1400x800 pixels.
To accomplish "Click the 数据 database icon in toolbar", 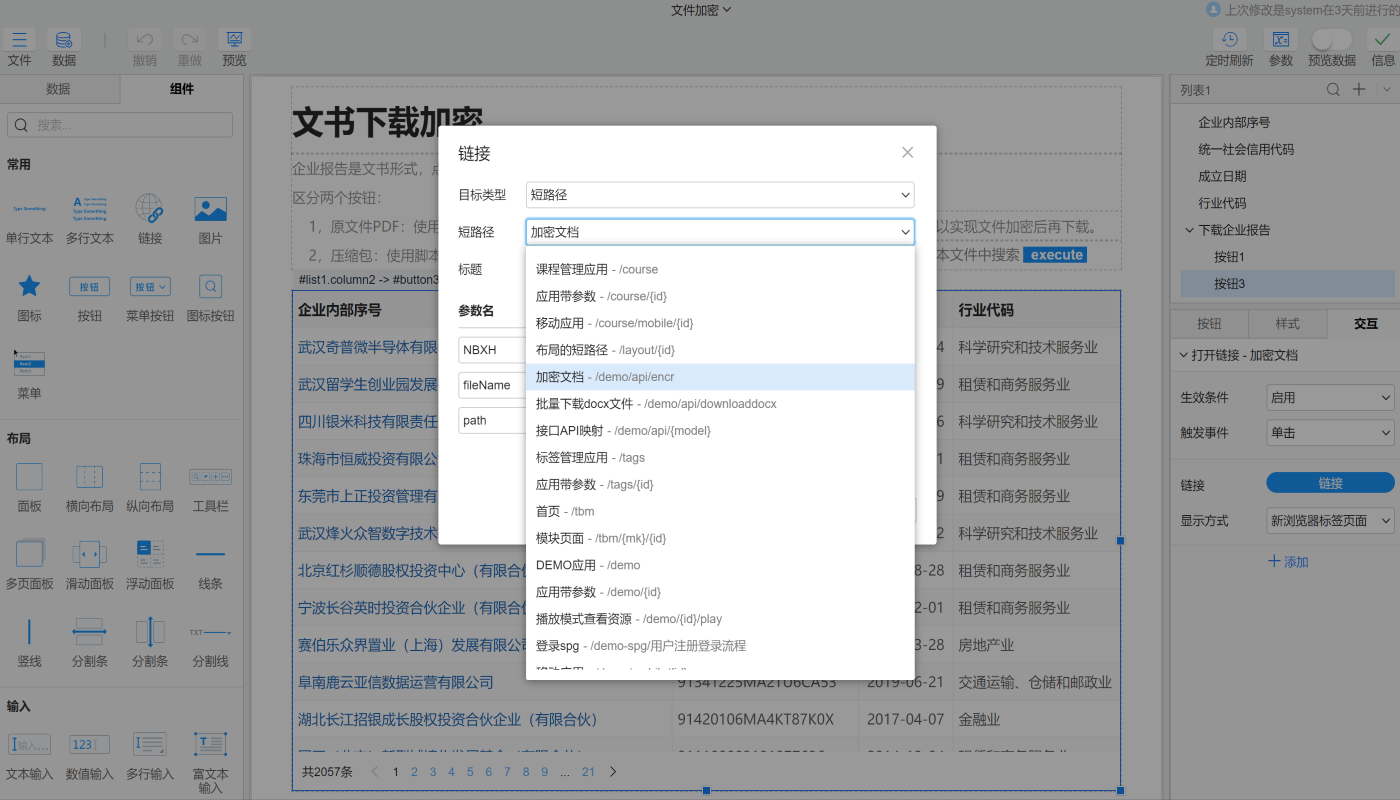I will click(x=64, y=40).
